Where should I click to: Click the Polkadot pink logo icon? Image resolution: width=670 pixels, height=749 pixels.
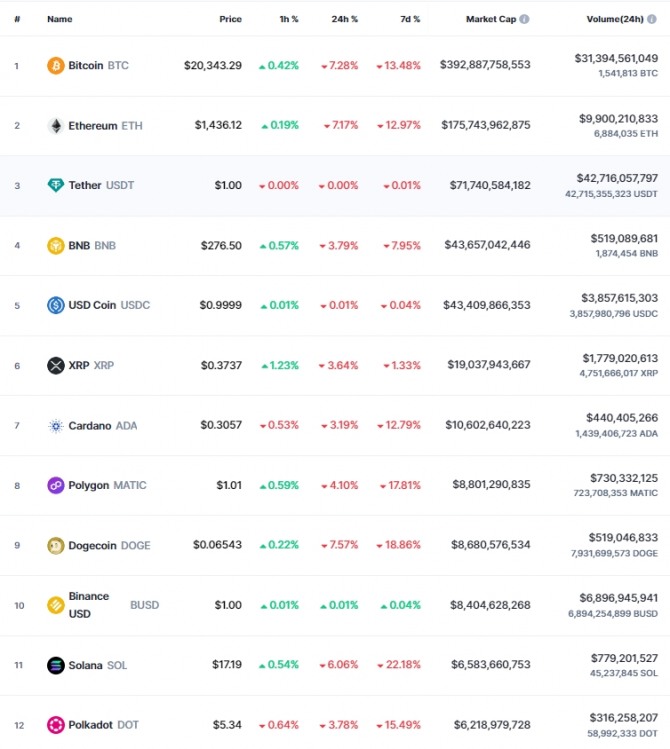[x=55, y=725]
